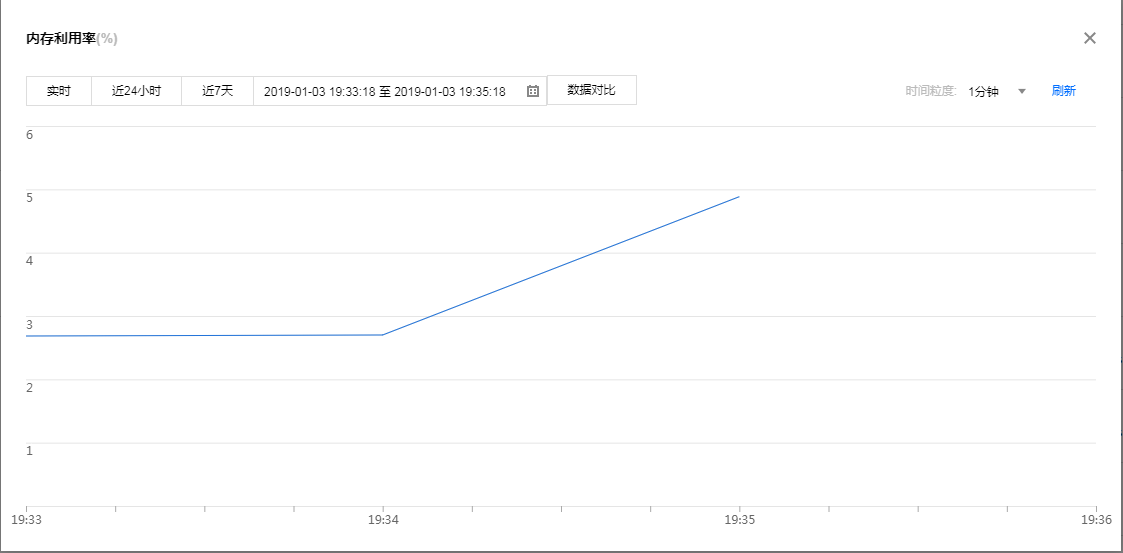The image size is (1123, 553).
Task: Close the 内存利用率 panel
Action: (1090, 38)
